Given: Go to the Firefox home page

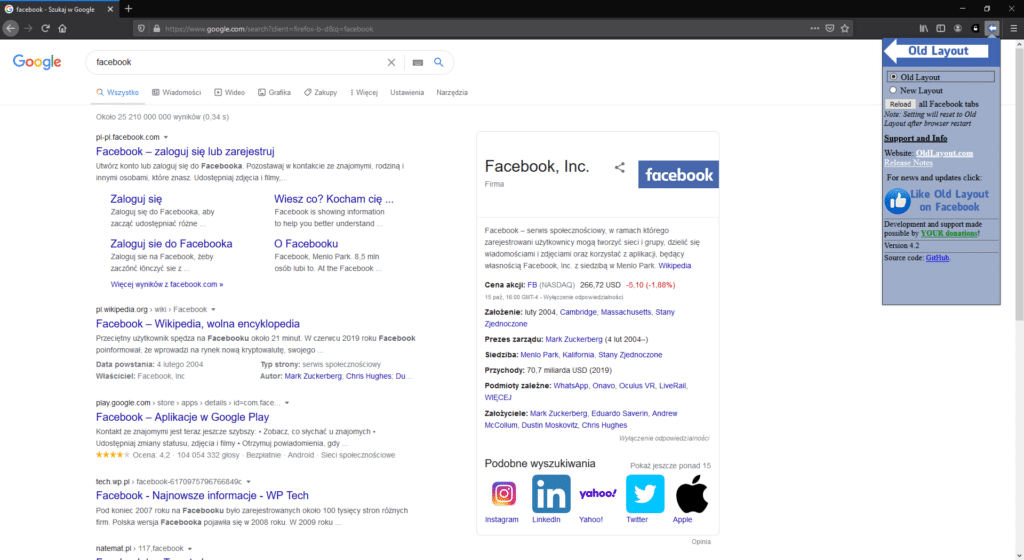Looking at the screenshot, I should (x=63, y=28).
